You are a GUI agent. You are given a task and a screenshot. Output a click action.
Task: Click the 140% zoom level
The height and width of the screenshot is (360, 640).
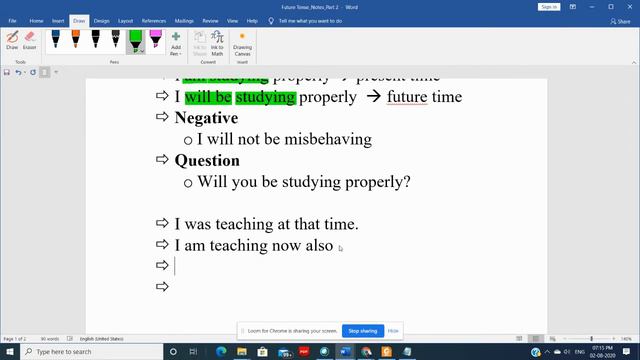click(626, 339)
